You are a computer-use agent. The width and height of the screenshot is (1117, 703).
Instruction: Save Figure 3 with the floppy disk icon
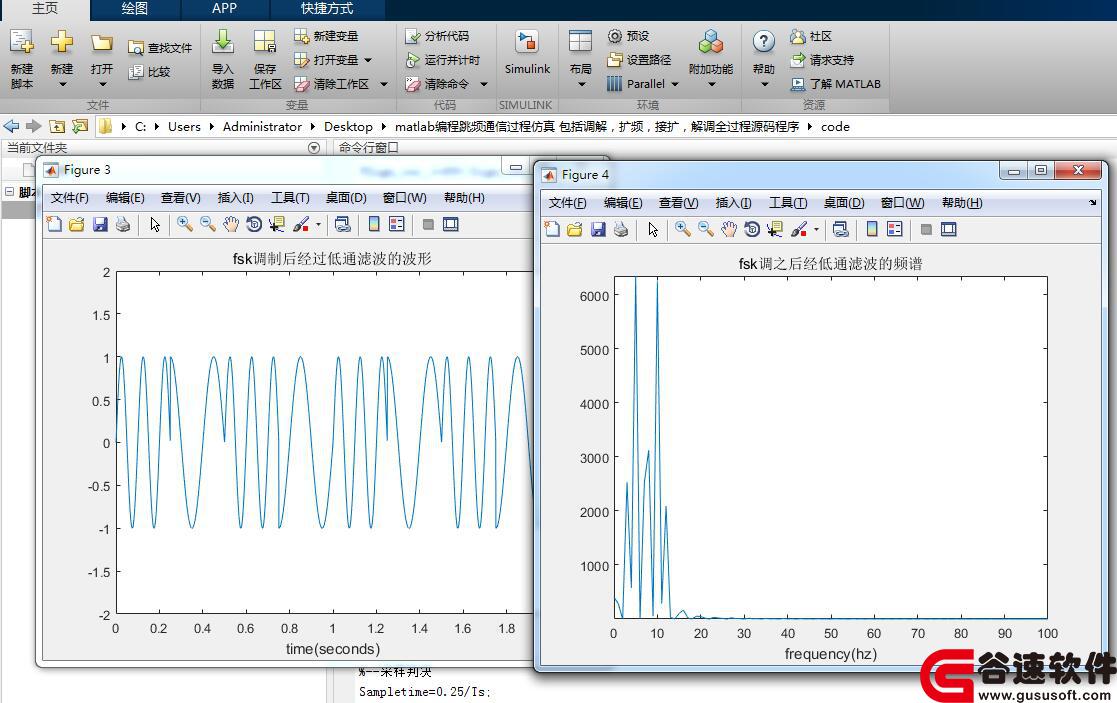[100, 224]
